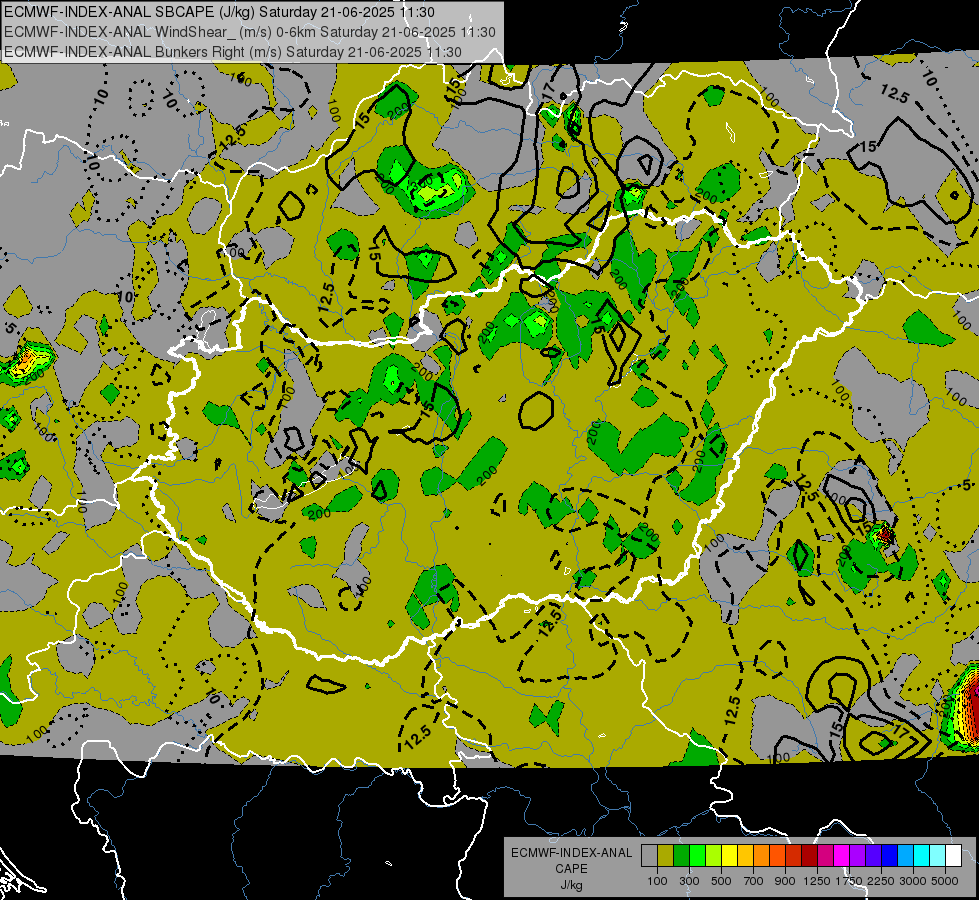Pick the pure yellow legend swatch
979x900 pixels.
(729, 855)
